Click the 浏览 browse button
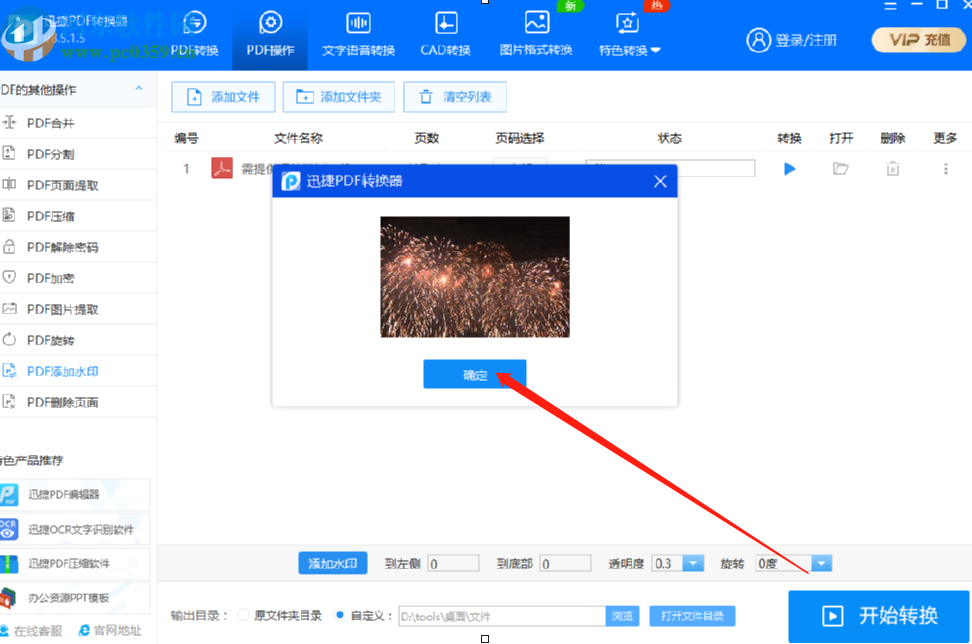 [x=622, y=616]
